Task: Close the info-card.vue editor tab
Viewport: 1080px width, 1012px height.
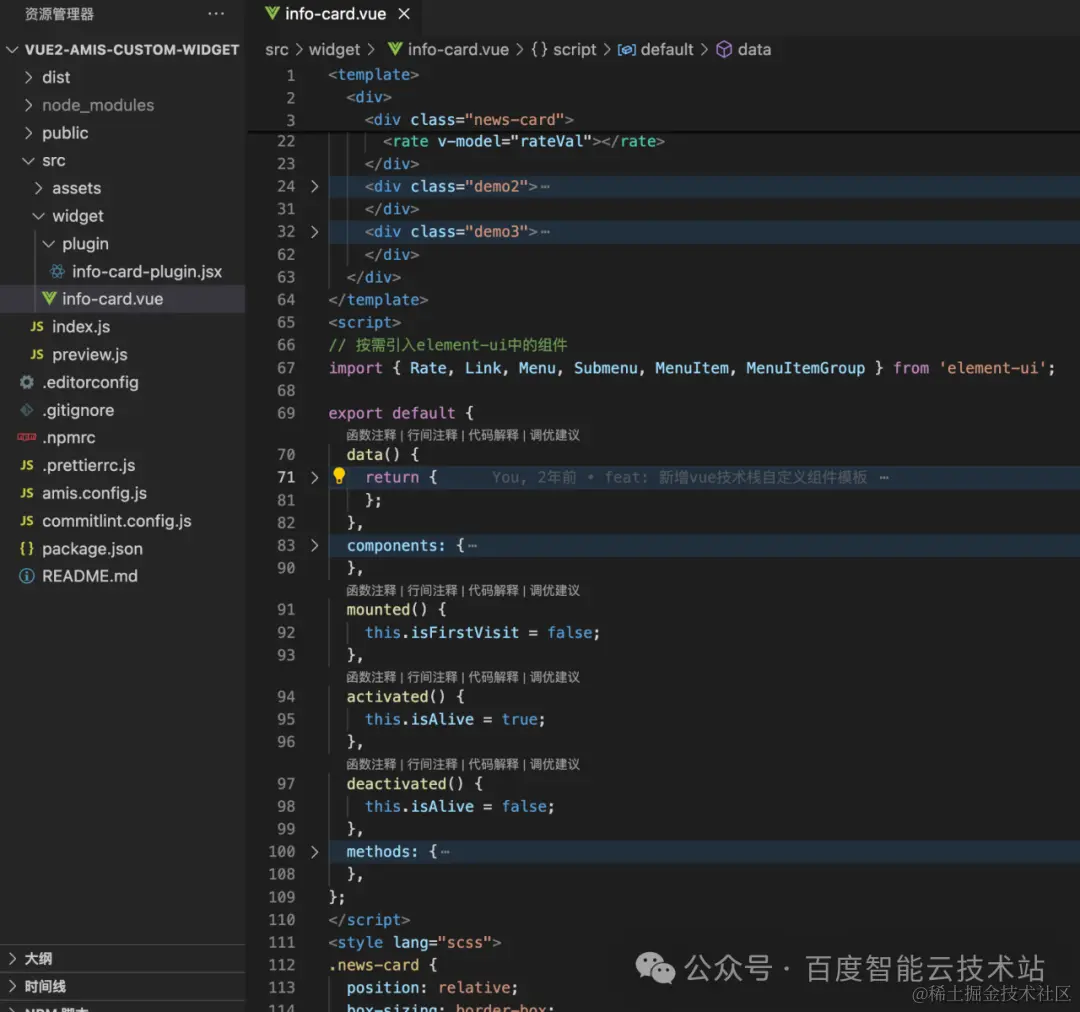Action: (x=404, y=14)
